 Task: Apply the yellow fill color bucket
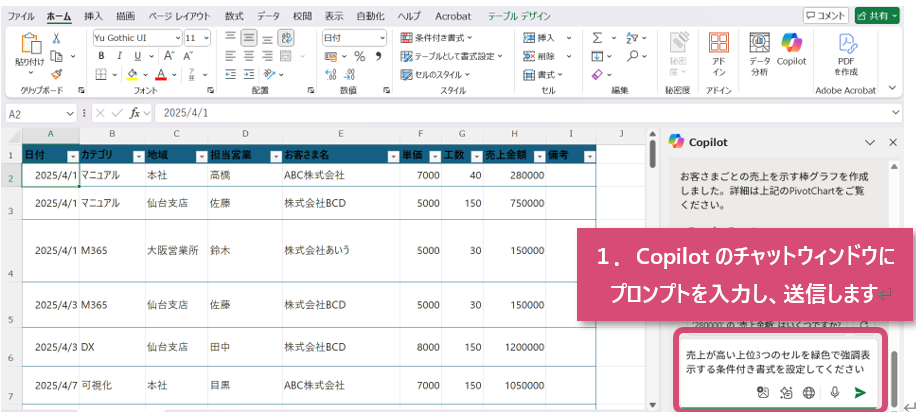133,74
